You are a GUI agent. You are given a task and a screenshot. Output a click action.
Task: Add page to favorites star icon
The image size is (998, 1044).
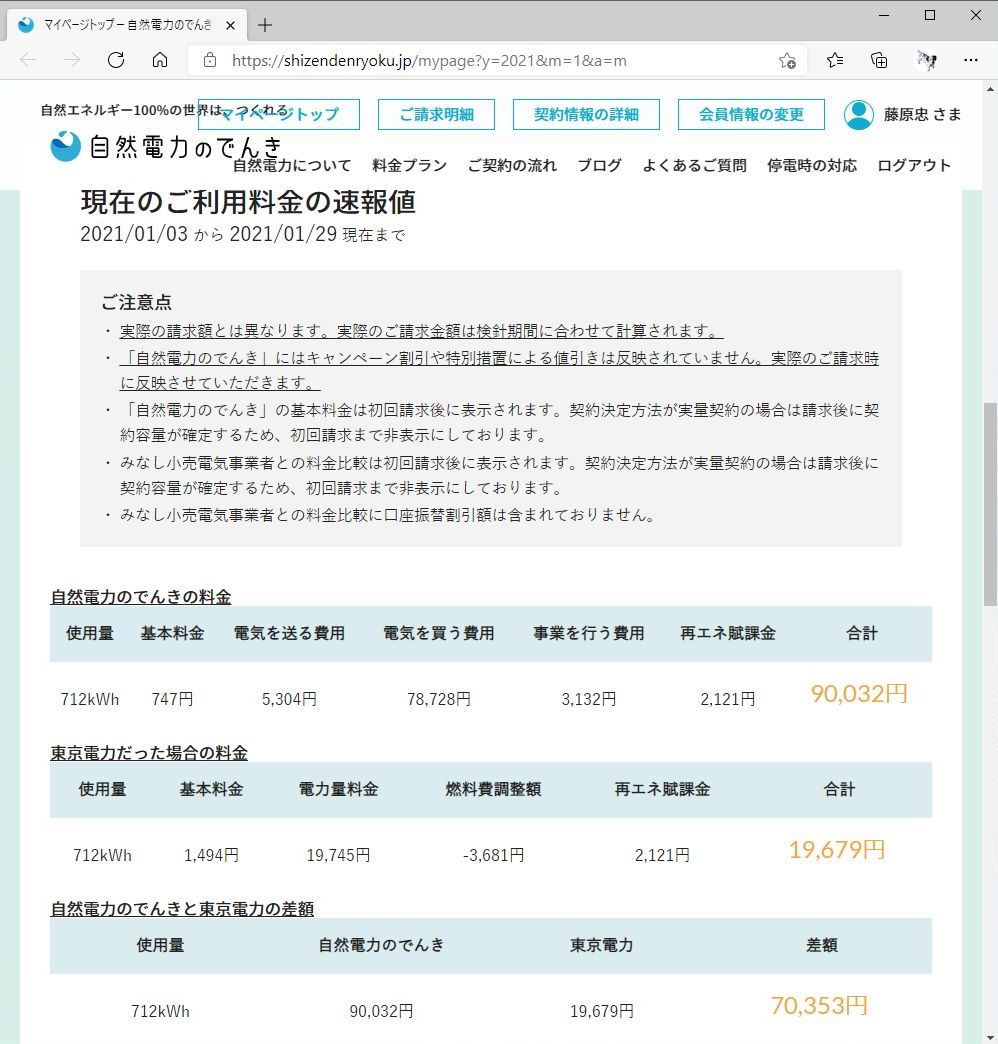788,61
